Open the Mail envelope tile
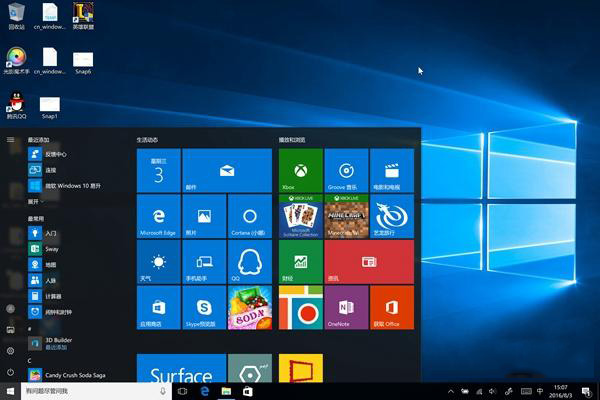Image resolution: width=600 pixels, height=400 pixels. [x=227, y=170]
